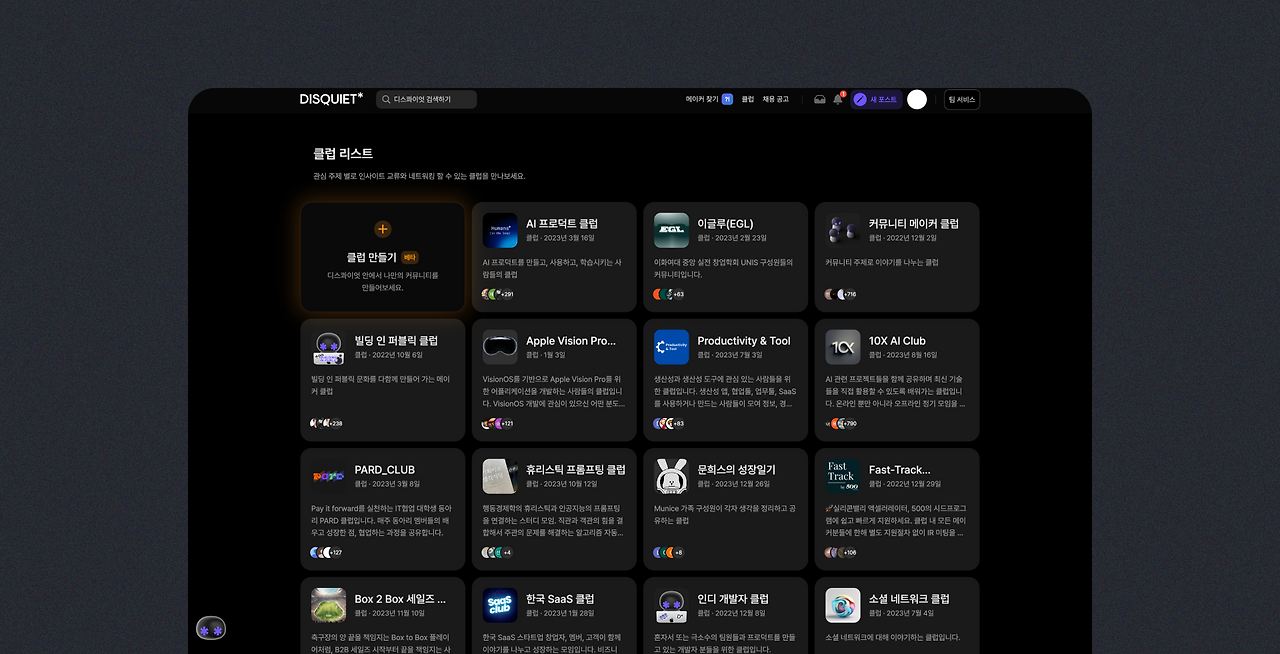Open the PARD_CLUB title link
The height and width of the screenshot is (654, 1280).
pos(385,470)
